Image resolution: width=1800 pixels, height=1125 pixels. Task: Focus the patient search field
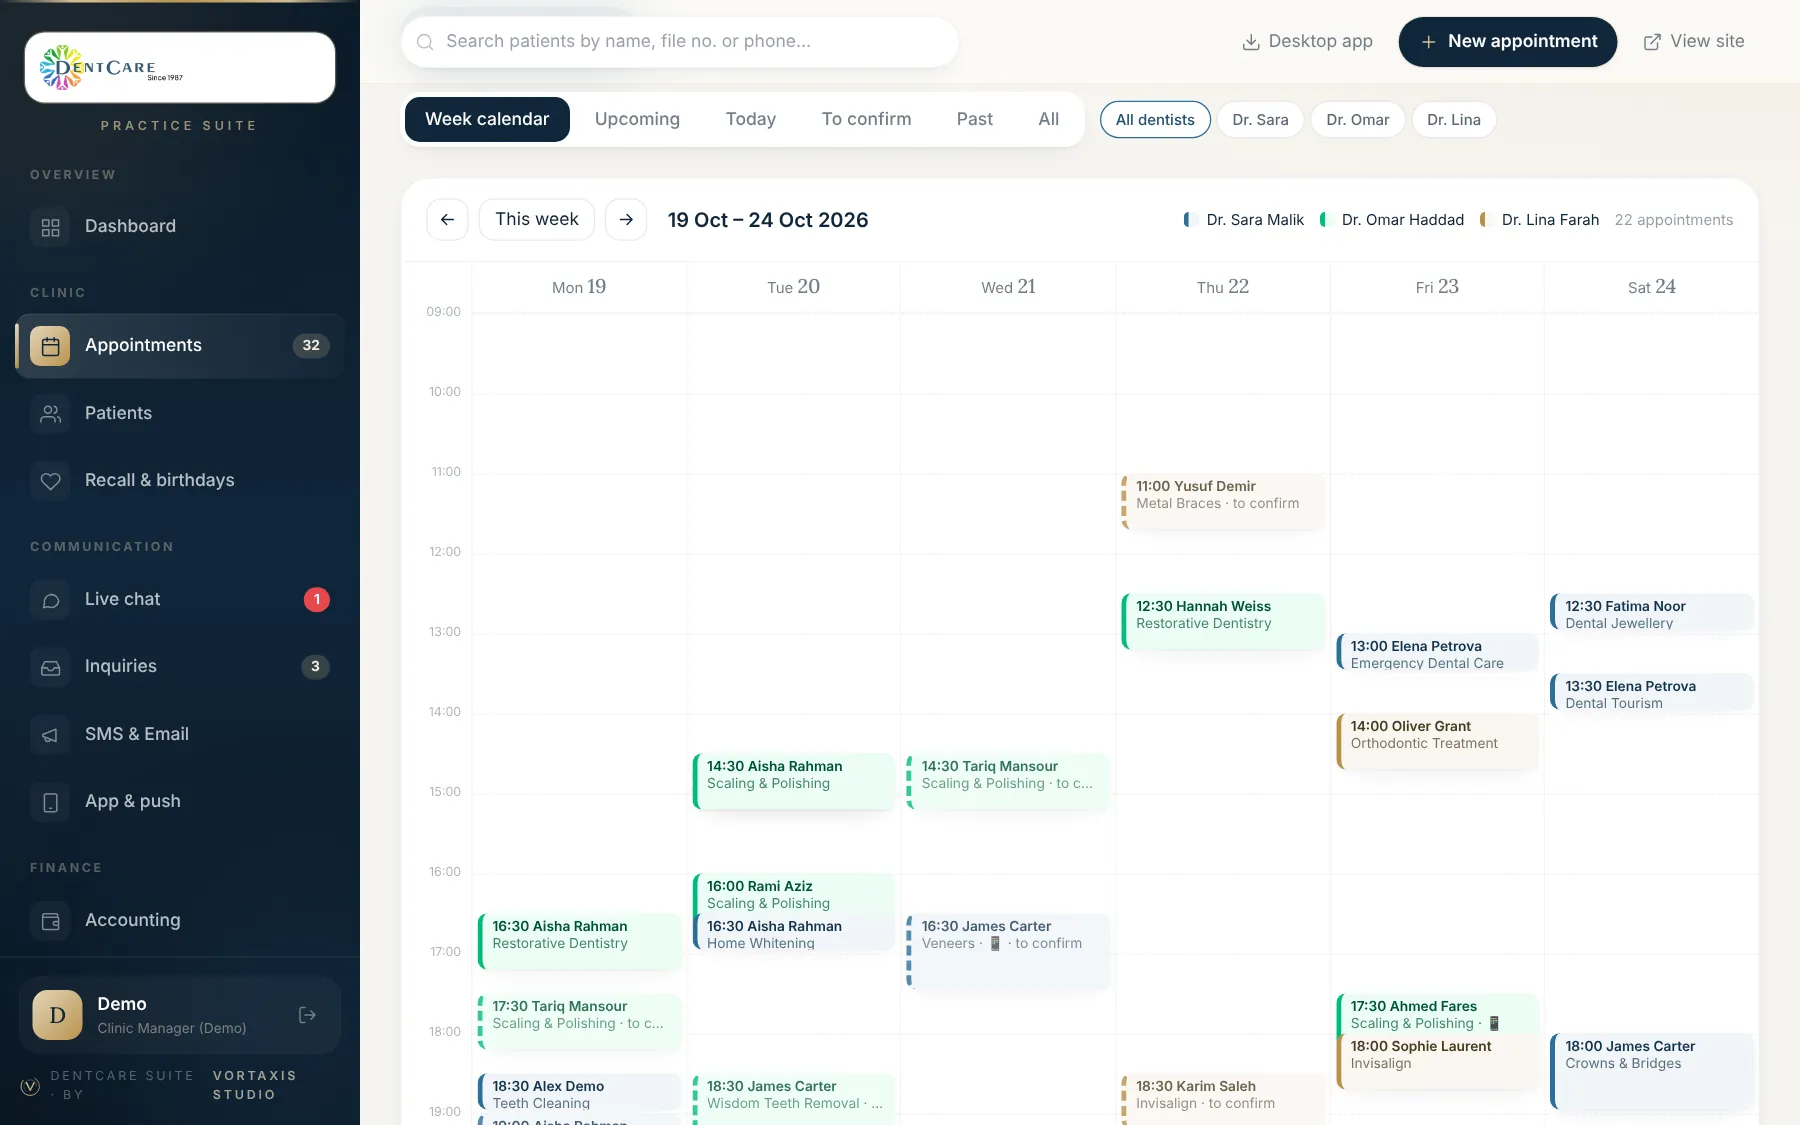[x=680, y=42]
